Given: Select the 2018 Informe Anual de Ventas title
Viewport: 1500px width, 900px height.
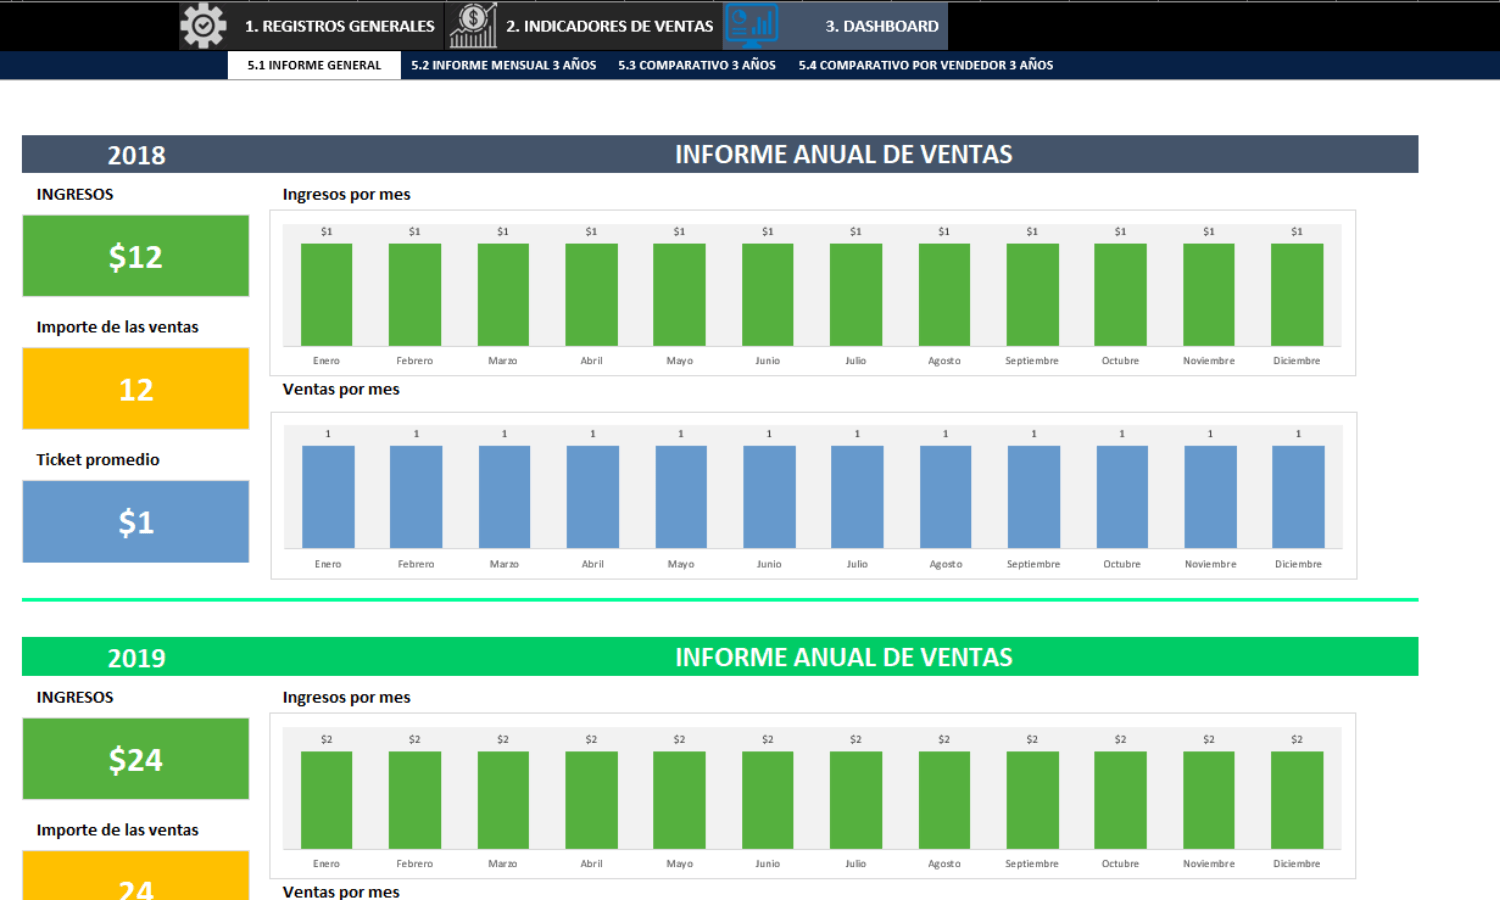Looking at the screenshot, I should click(844, 154).
